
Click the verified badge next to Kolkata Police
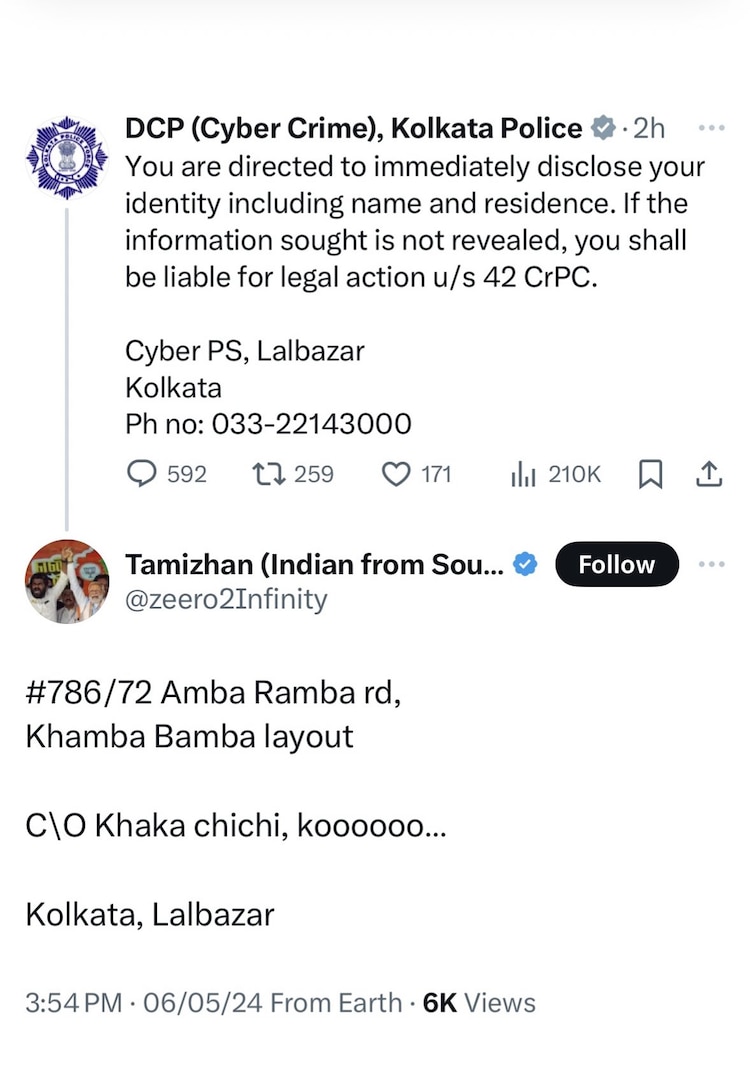pos(603,128)
